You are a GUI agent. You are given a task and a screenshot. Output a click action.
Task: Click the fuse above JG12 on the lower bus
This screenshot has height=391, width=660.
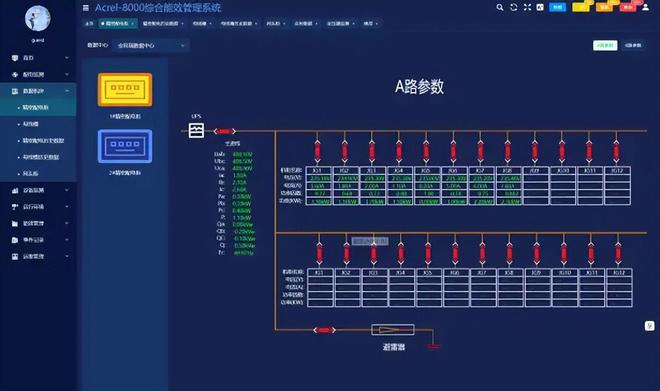pyautogui.click(x=618, y=253)
